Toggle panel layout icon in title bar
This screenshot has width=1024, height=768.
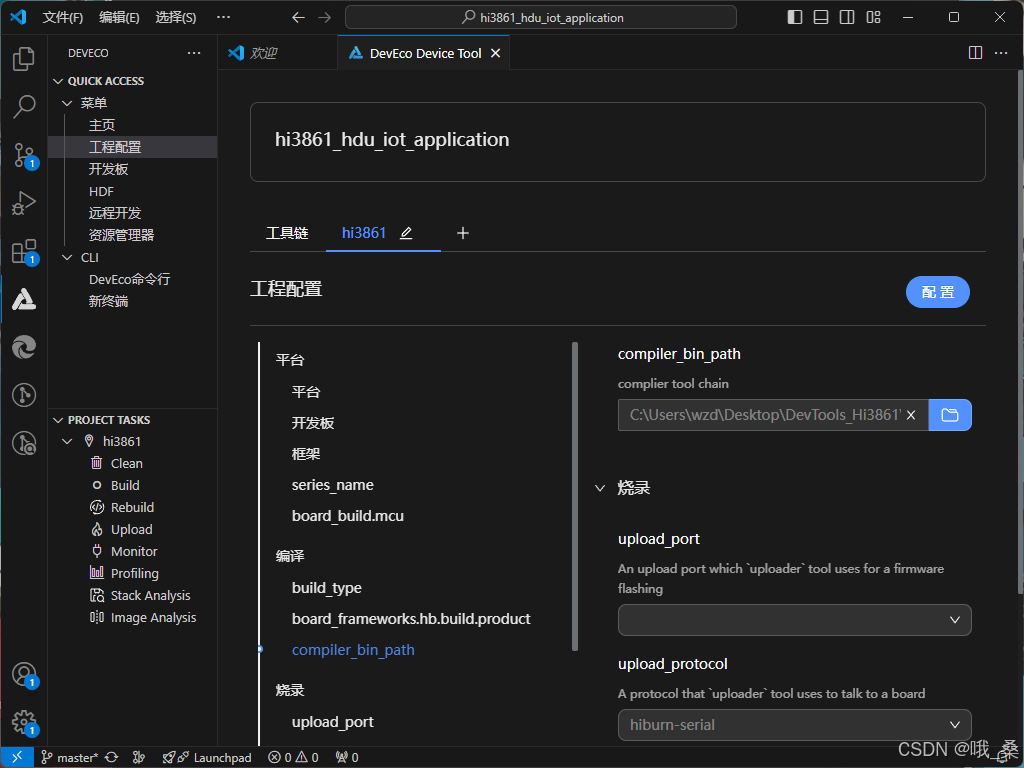point(821,17)
